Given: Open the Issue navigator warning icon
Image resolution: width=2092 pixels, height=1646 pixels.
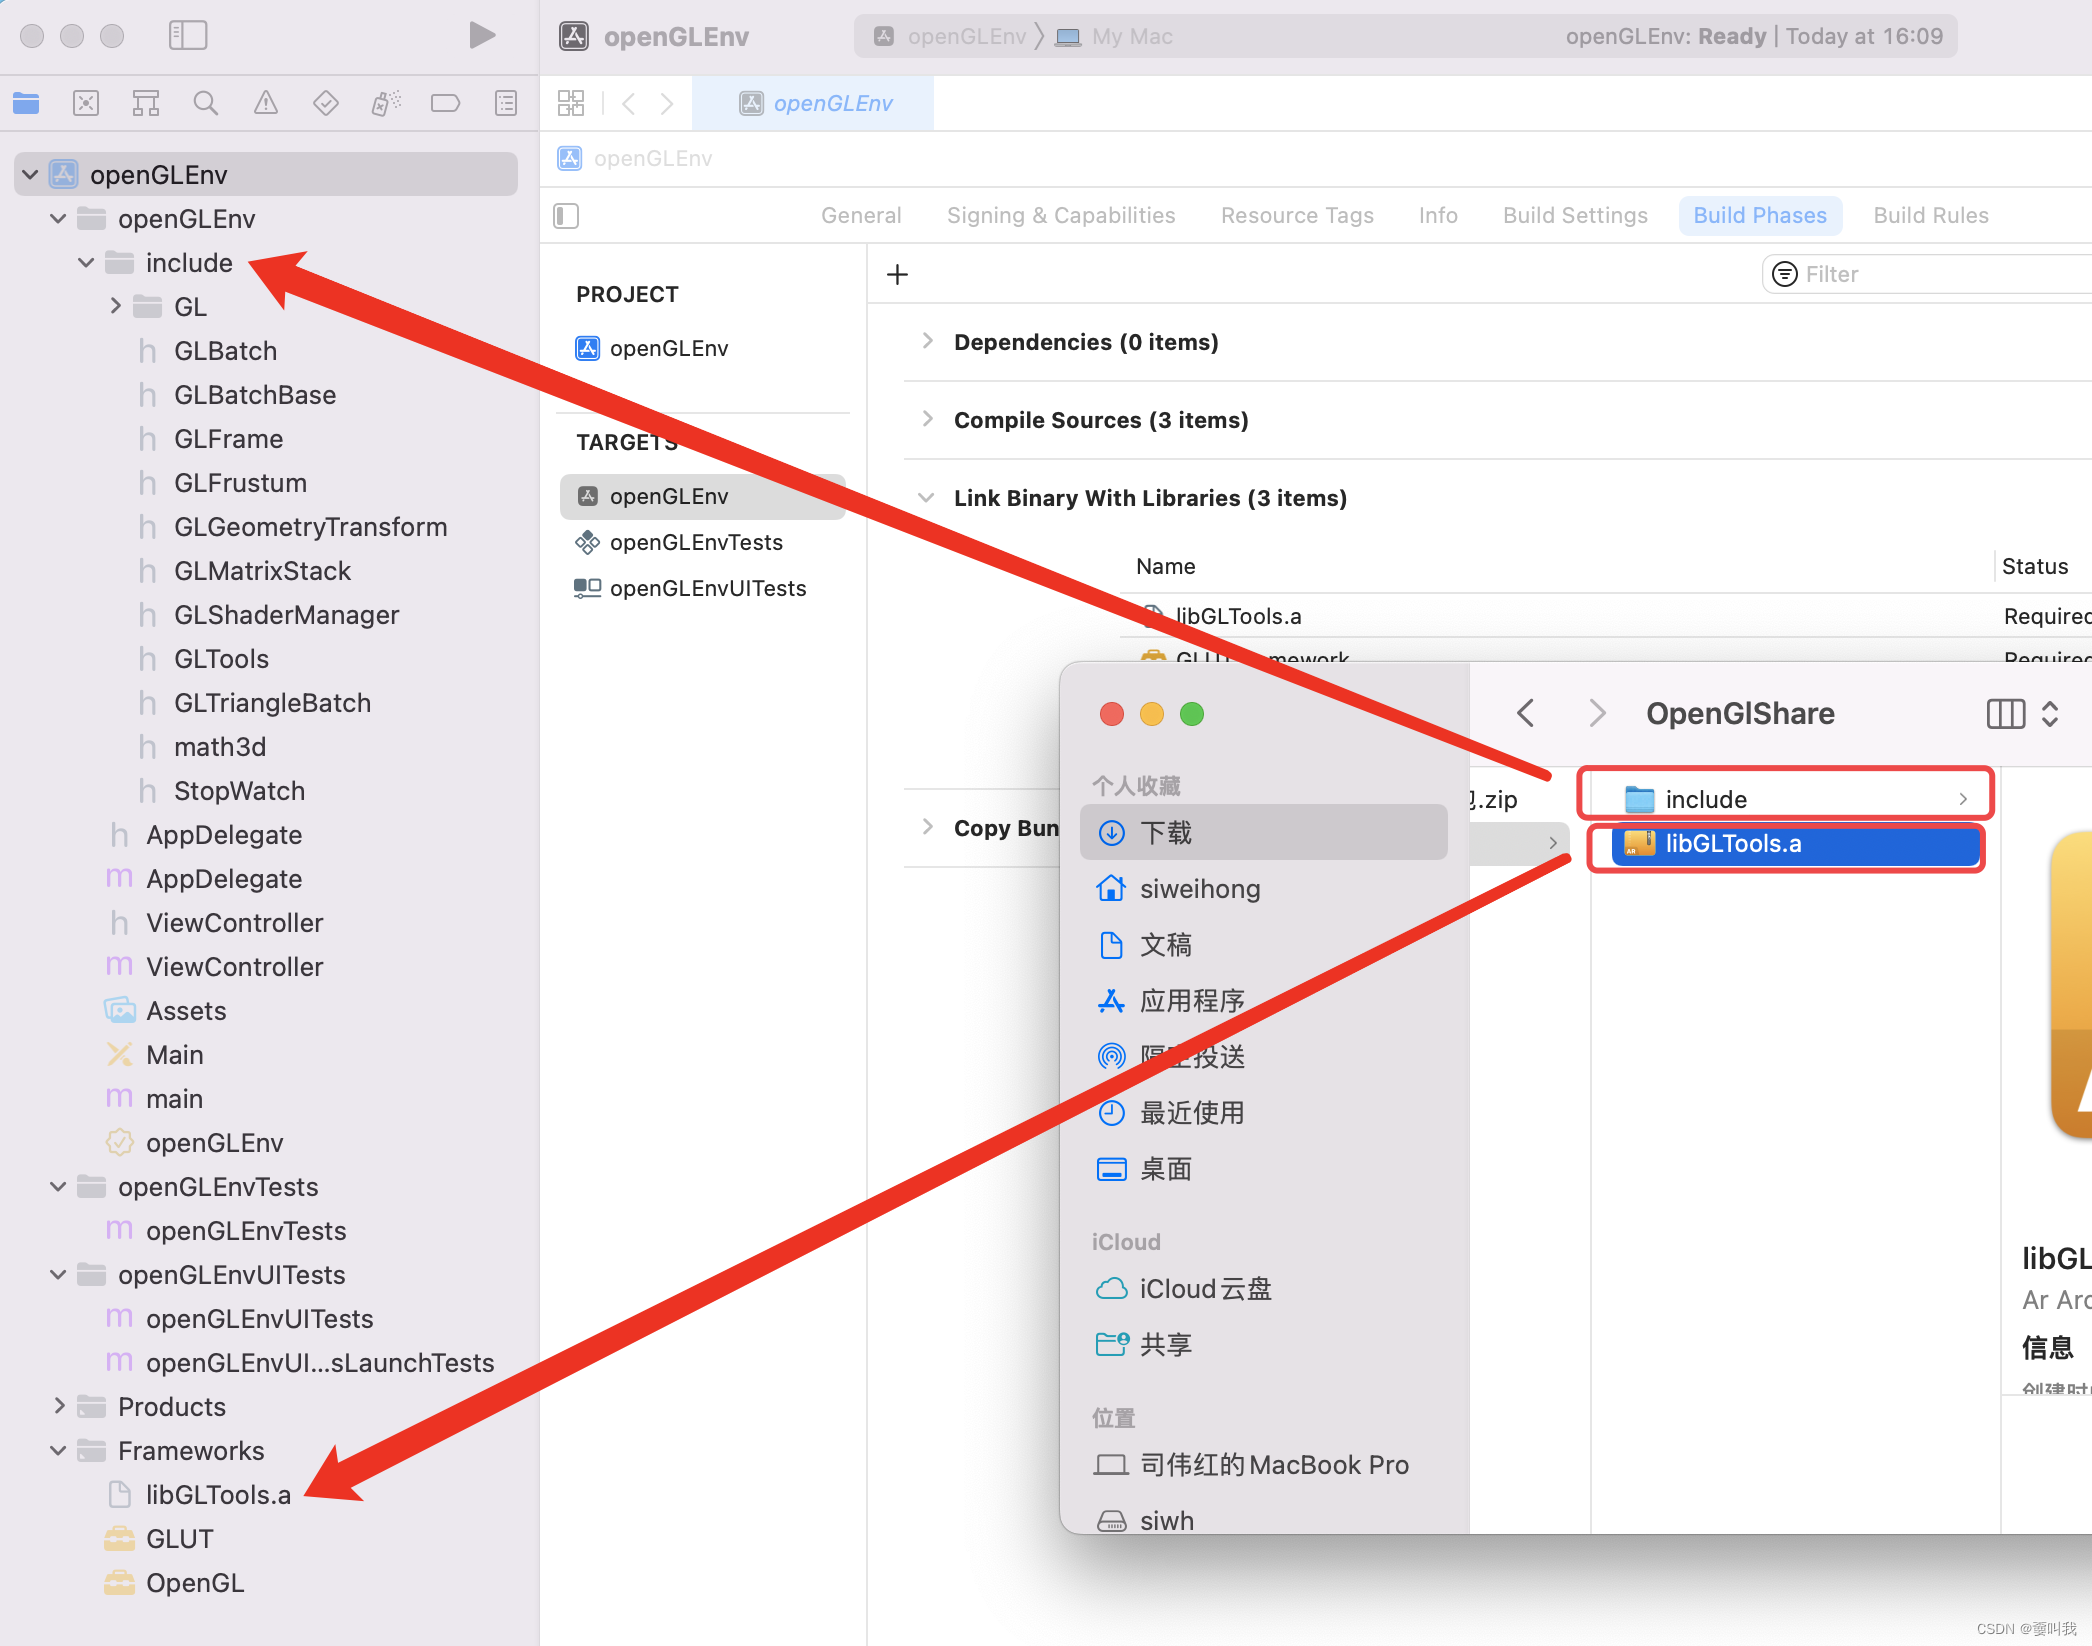Looking at the screenshot, I should [x=265, y=103].
